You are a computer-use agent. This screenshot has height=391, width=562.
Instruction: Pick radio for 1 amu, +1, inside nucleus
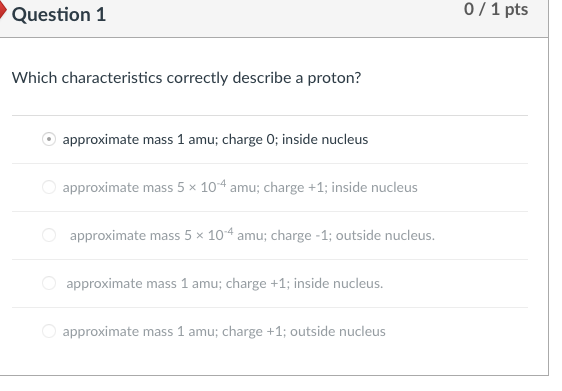49,283
